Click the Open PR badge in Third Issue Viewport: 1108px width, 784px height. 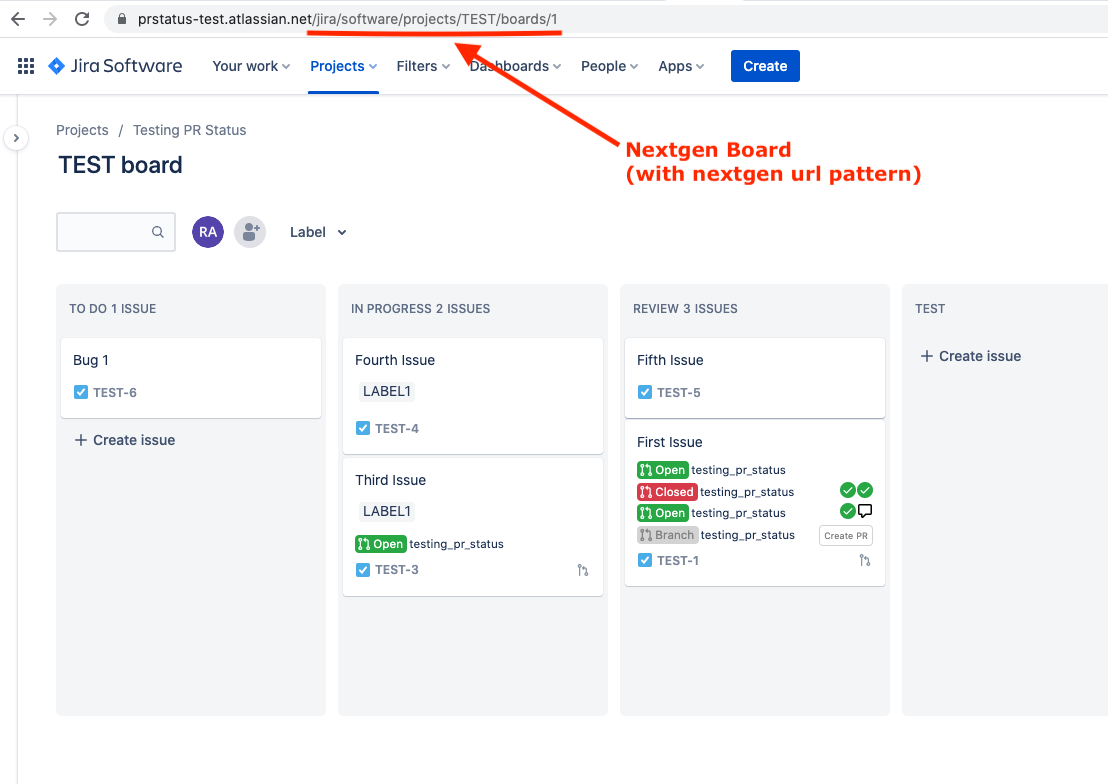(380, 544)
